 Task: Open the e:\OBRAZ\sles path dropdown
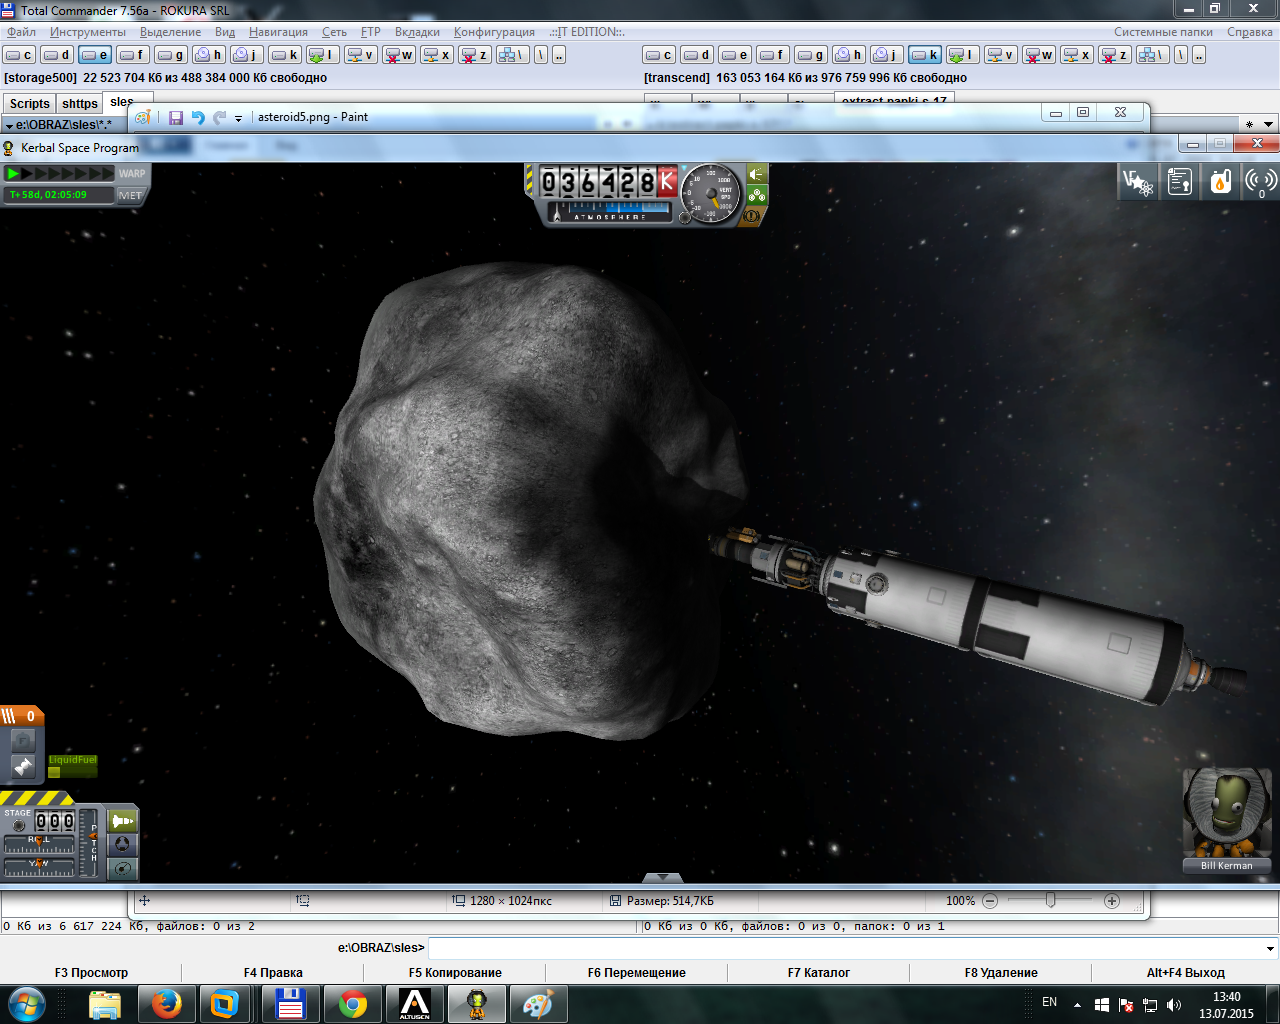(9, 126)
